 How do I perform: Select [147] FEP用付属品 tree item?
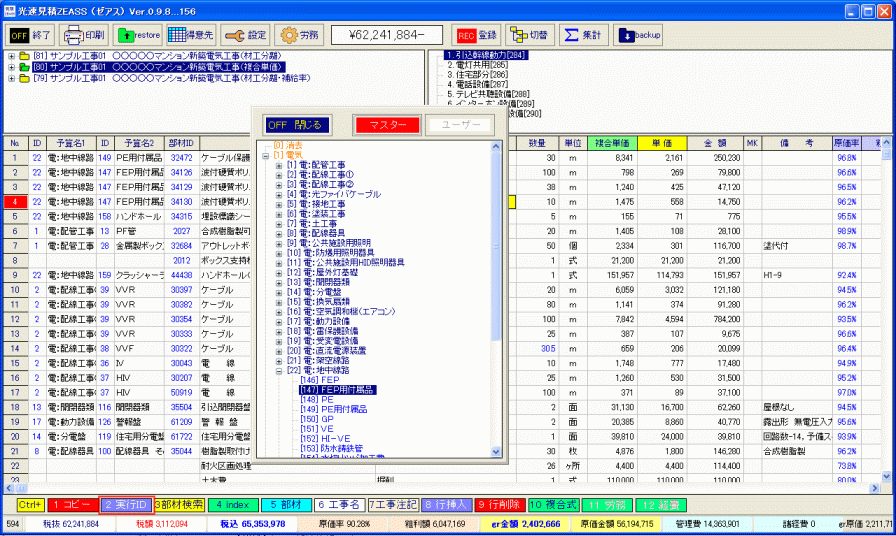[338, 390]
